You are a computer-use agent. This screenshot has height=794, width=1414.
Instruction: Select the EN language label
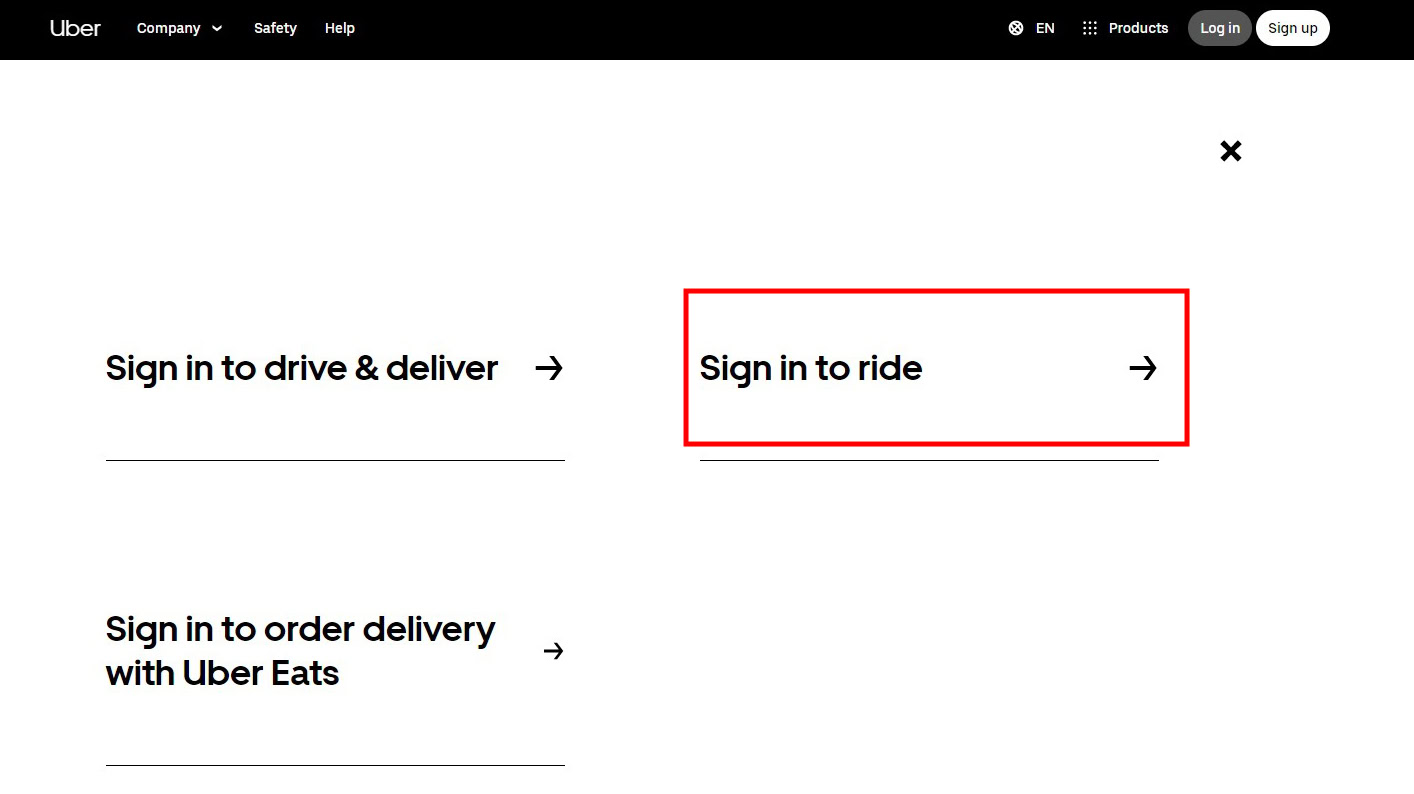(1045, 28)
